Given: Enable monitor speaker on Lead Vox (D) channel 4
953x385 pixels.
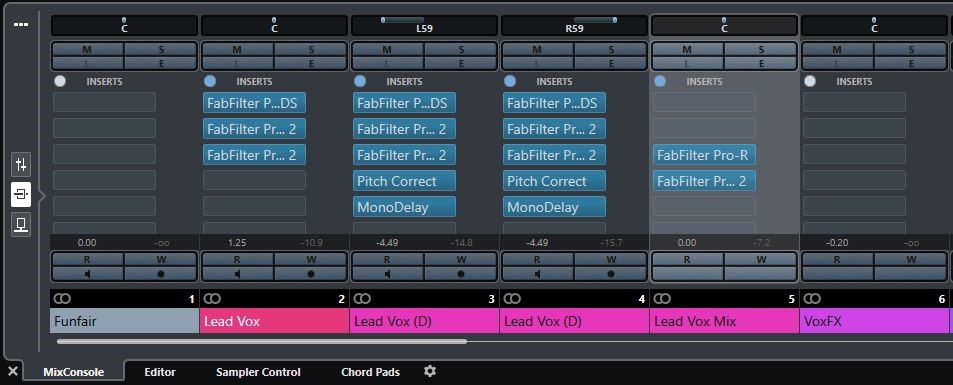Looking at the screenshot, I should (x=538, y=274).
